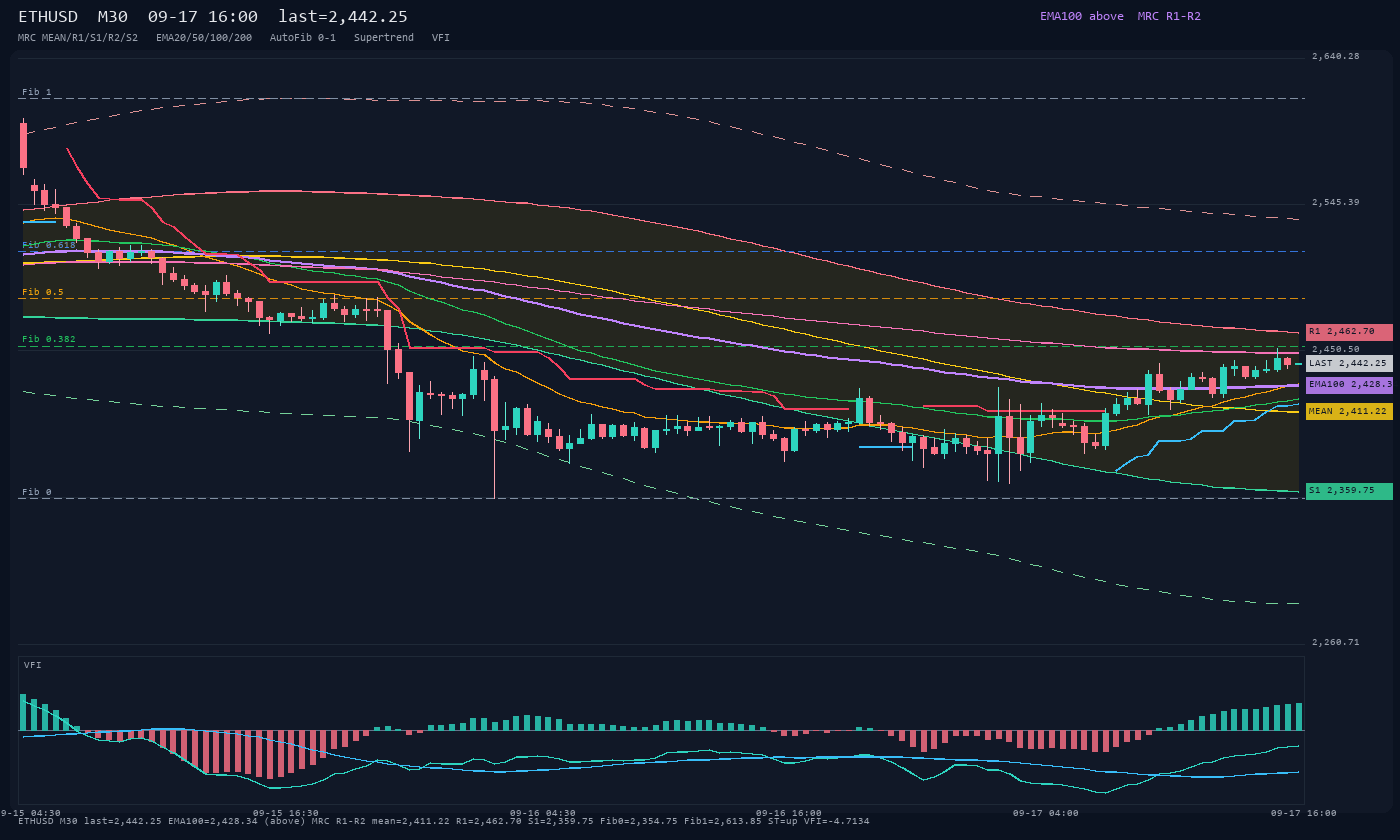Select the LAST 2,442.25 price tag
This screenshot has height=840, width=1400.
click(1349, 364)
